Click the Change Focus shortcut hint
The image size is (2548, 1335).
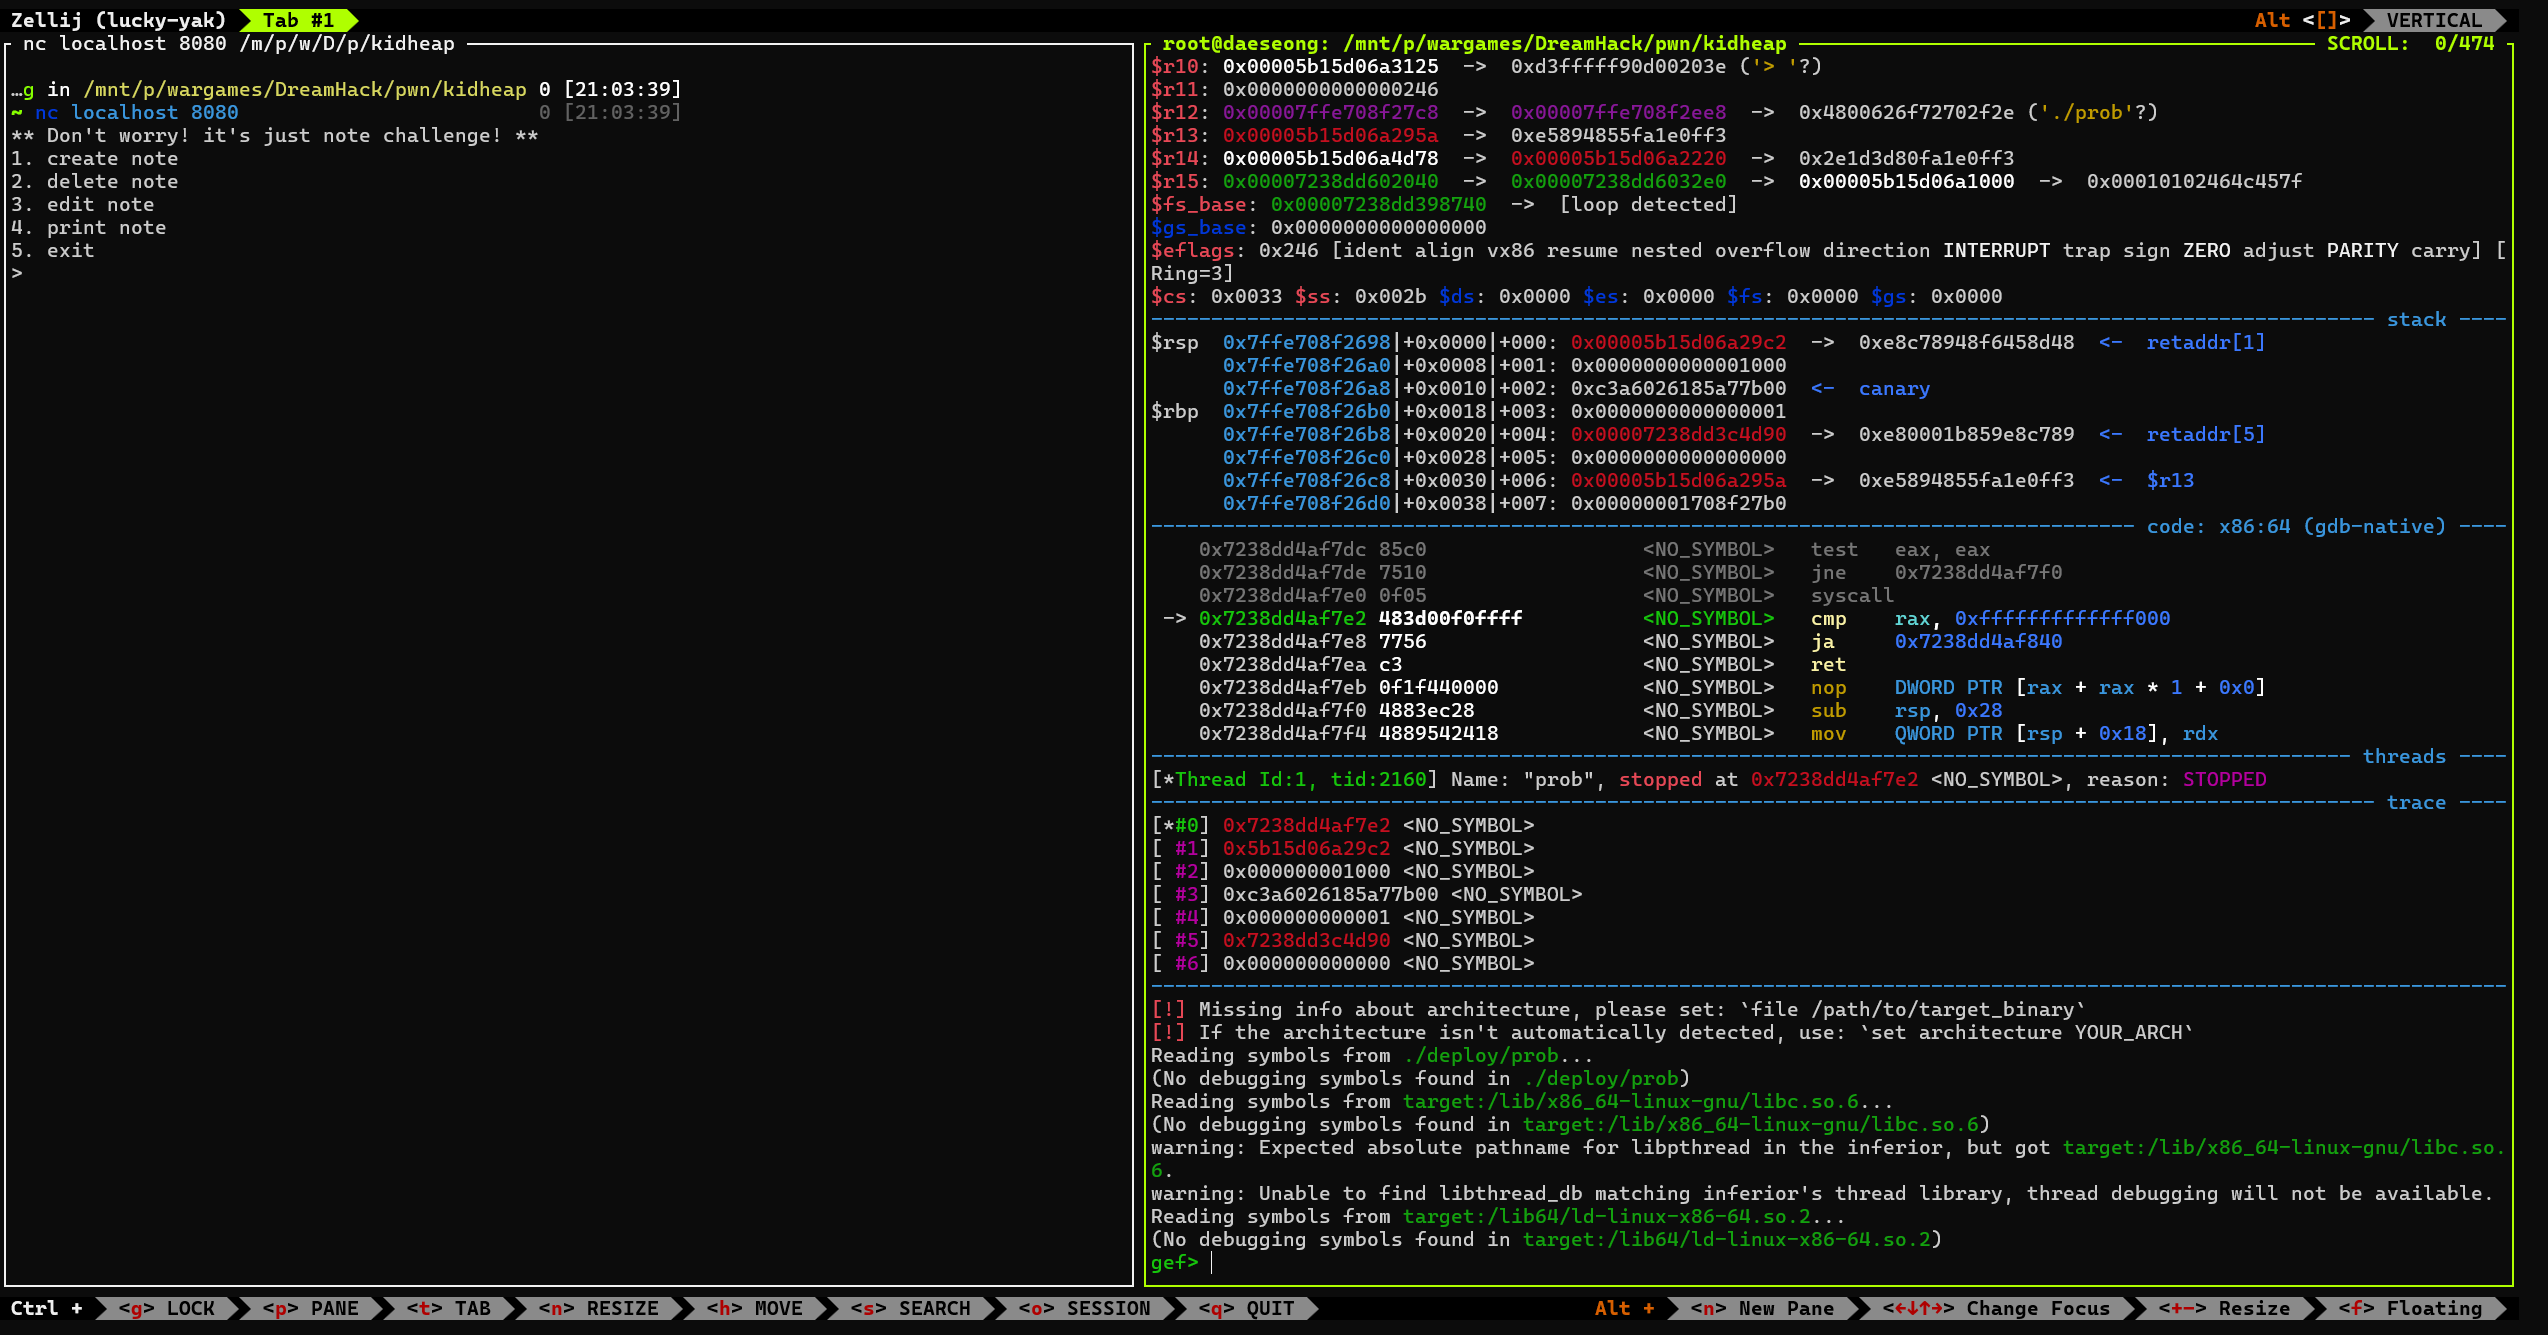point(1996,1308)
